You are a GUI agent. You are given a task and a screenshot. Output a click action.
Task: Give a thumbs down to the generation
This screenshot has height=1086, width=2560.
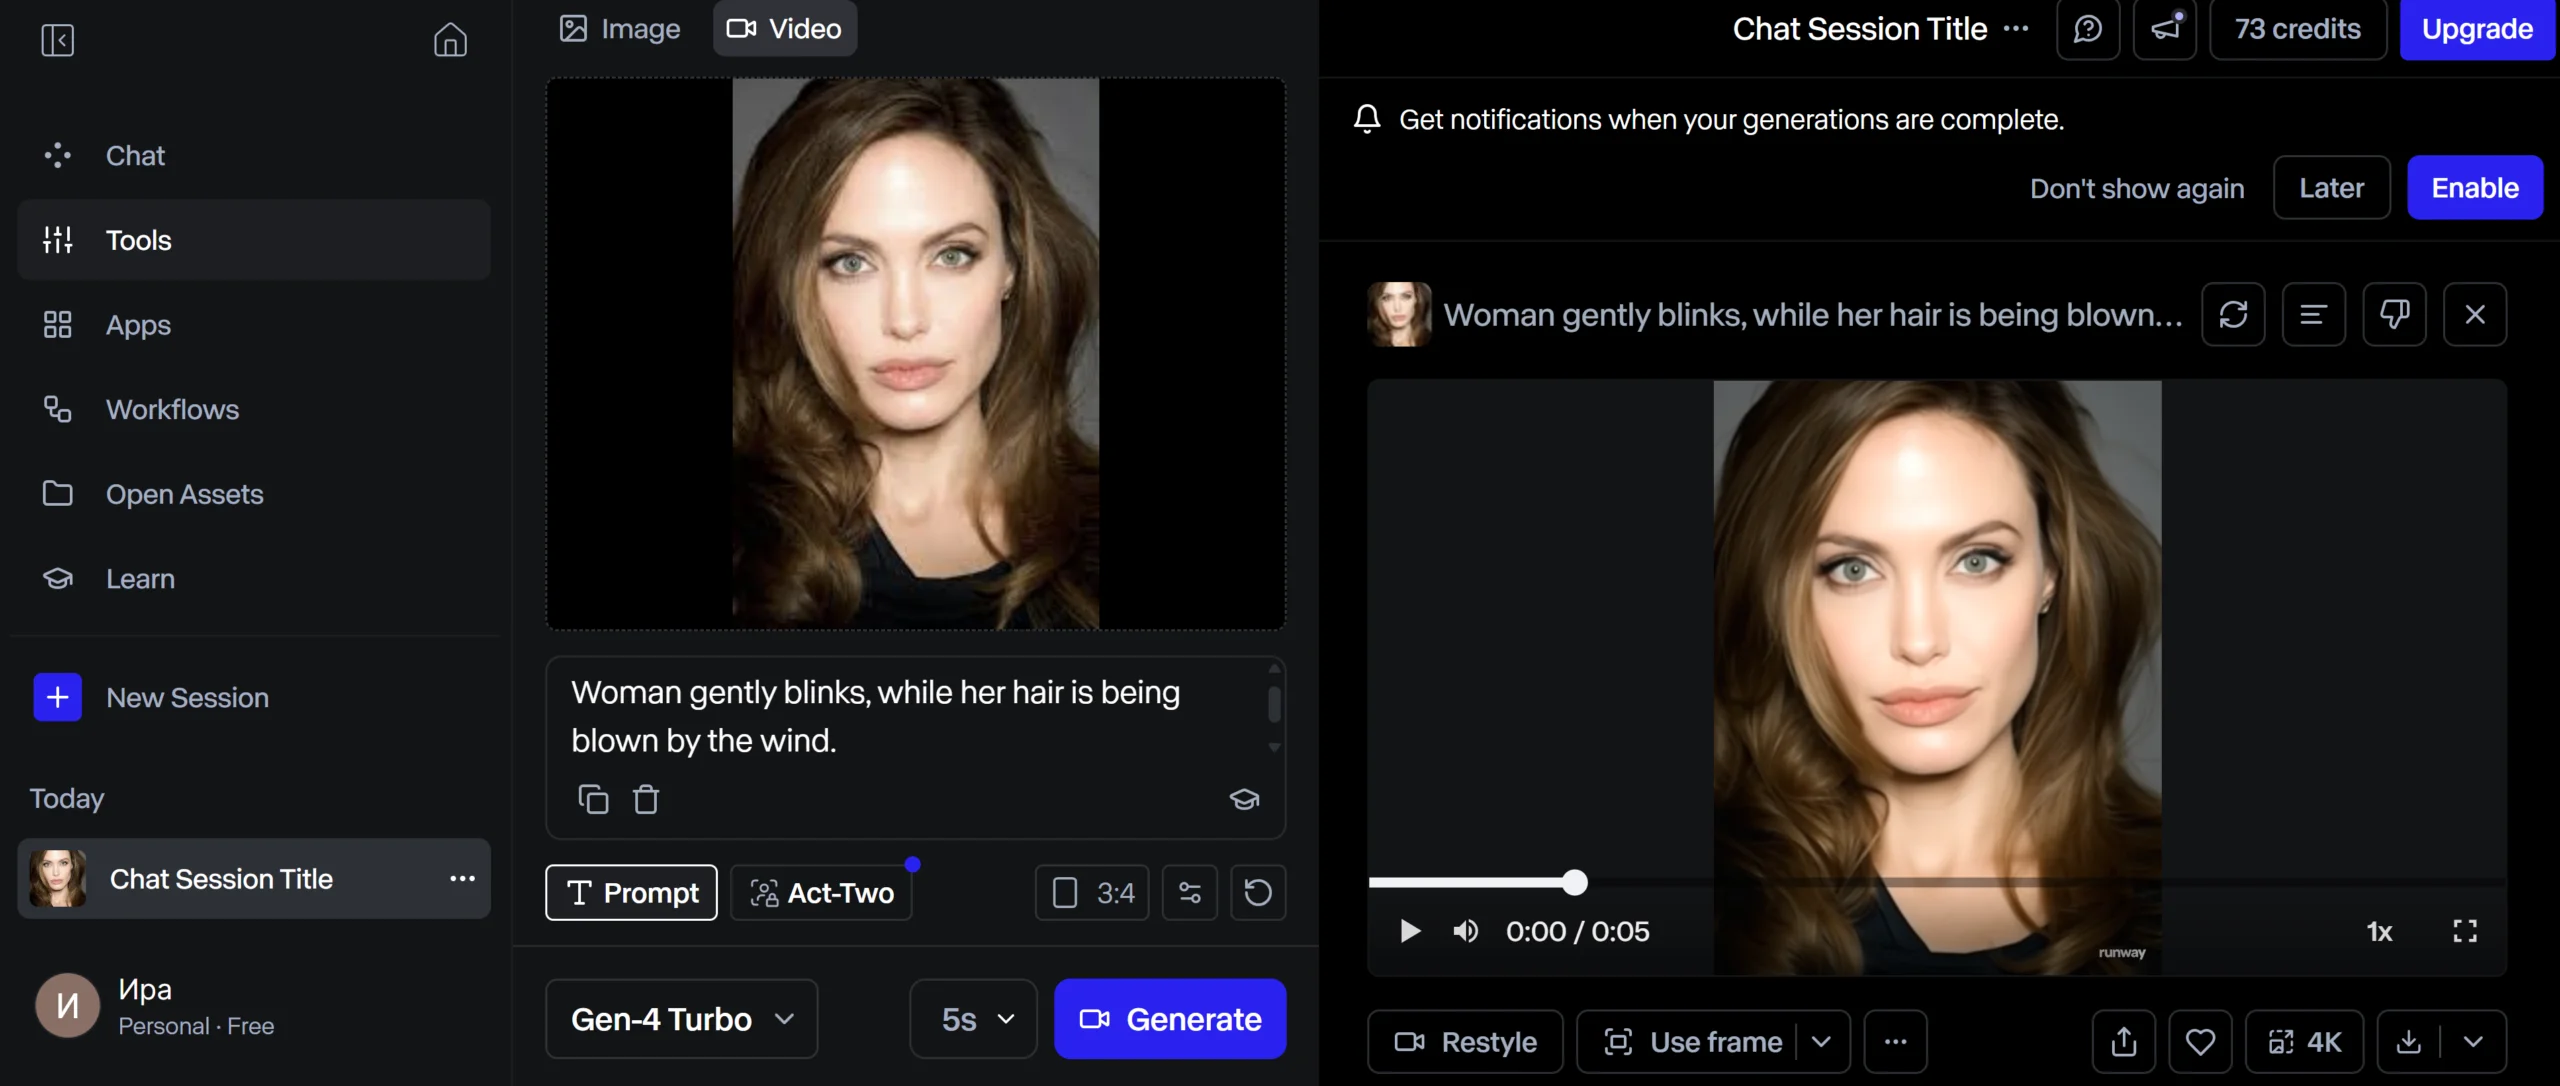2395,314
